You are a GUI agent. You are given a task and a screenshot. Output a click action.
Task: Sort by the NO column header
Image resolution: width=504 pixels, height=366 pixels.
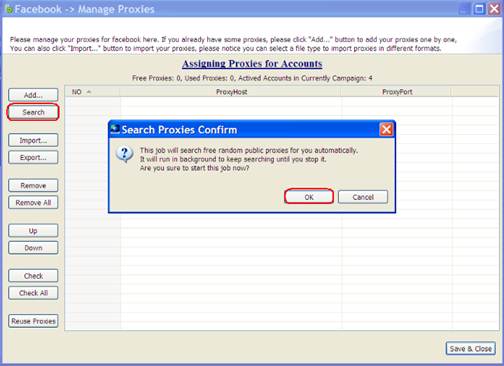(92, 92)
